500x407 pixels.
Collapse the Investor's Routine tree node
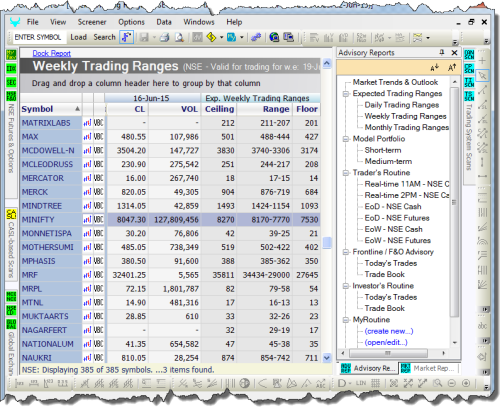pos(346,286)
